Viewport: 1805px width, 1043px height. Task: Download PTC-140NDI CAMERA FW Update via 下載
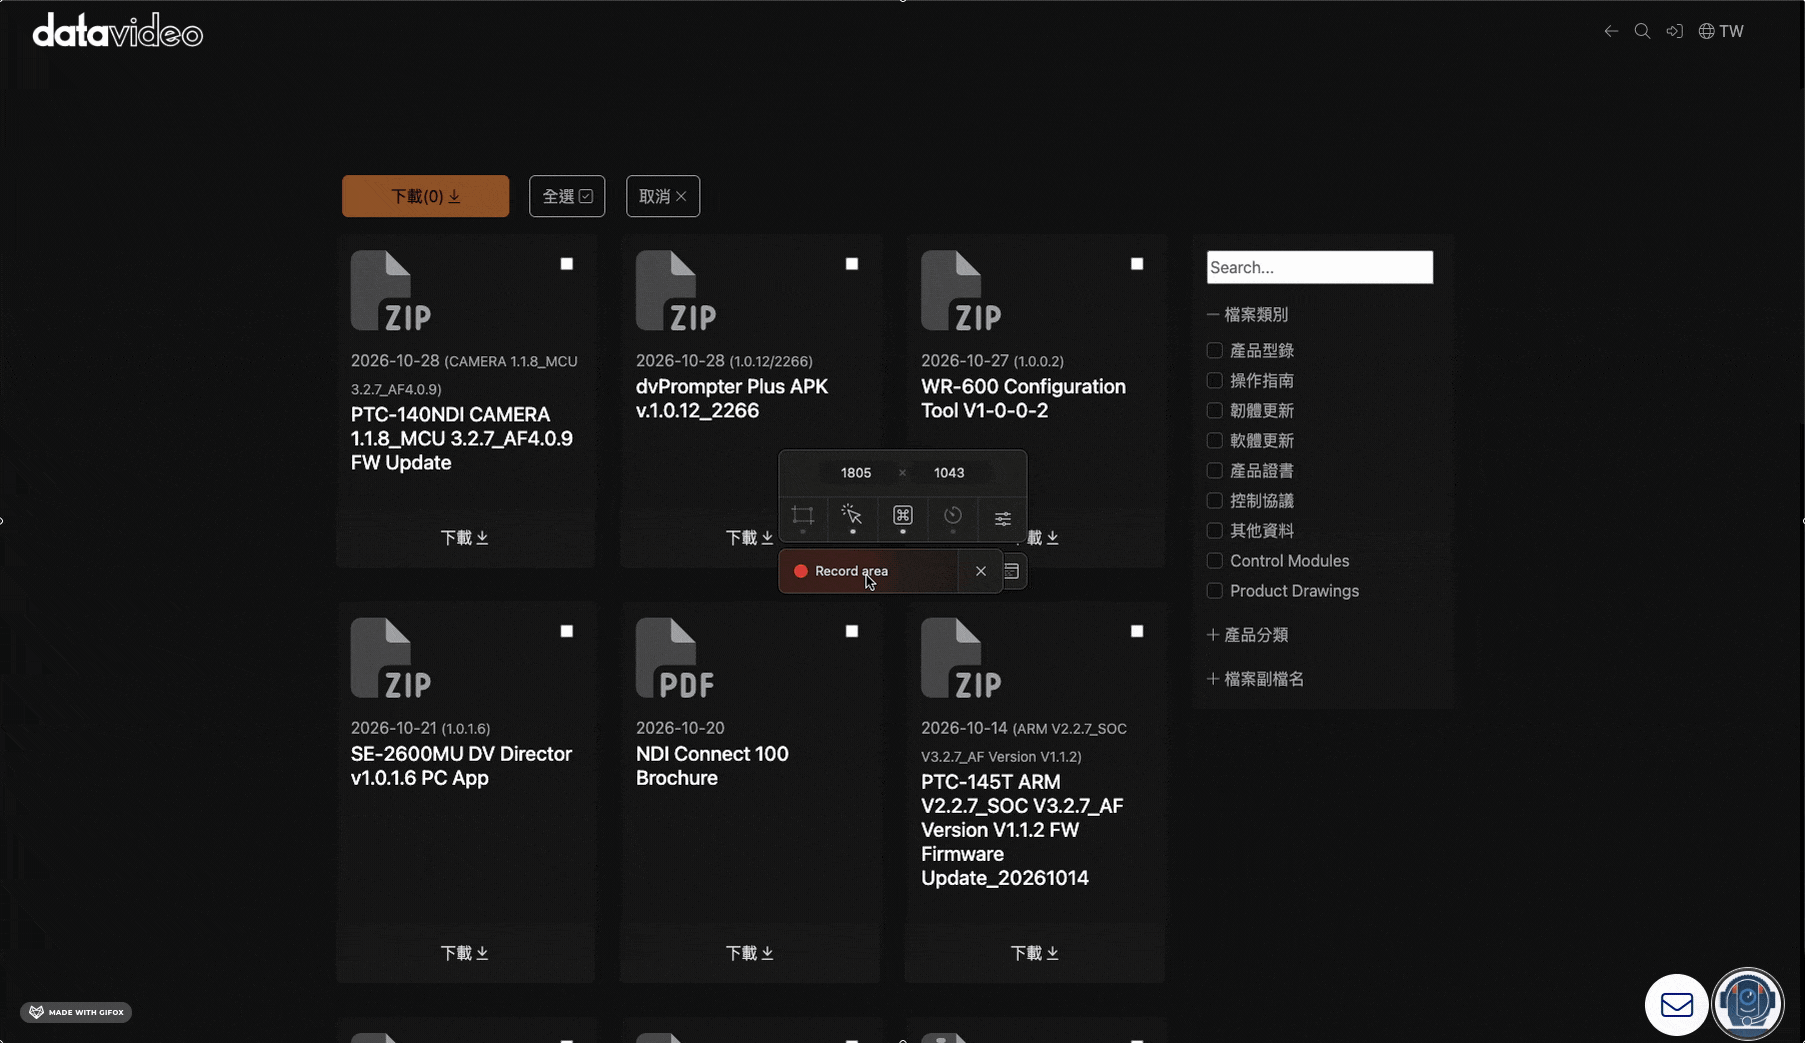coord(465,538)
